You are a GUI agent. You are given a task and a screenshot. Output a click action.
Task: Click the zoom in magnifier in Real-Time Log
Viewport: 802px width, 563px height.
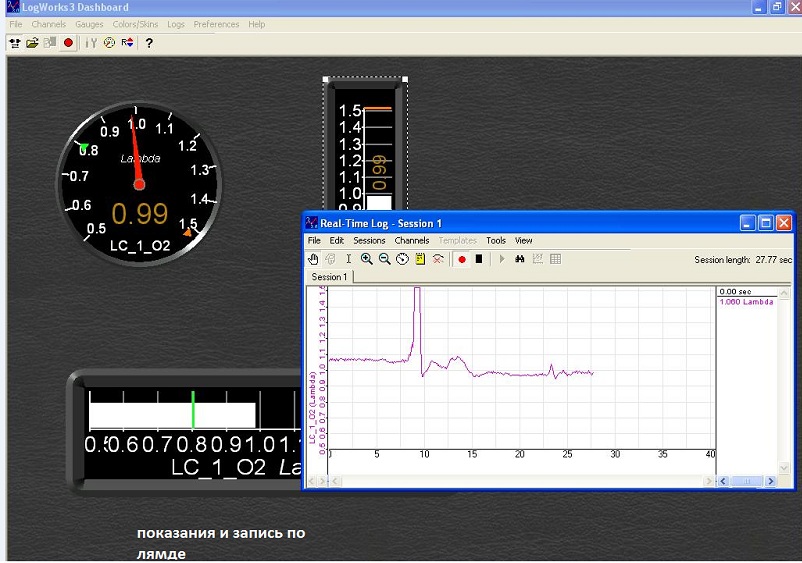(x=367, y=259)
